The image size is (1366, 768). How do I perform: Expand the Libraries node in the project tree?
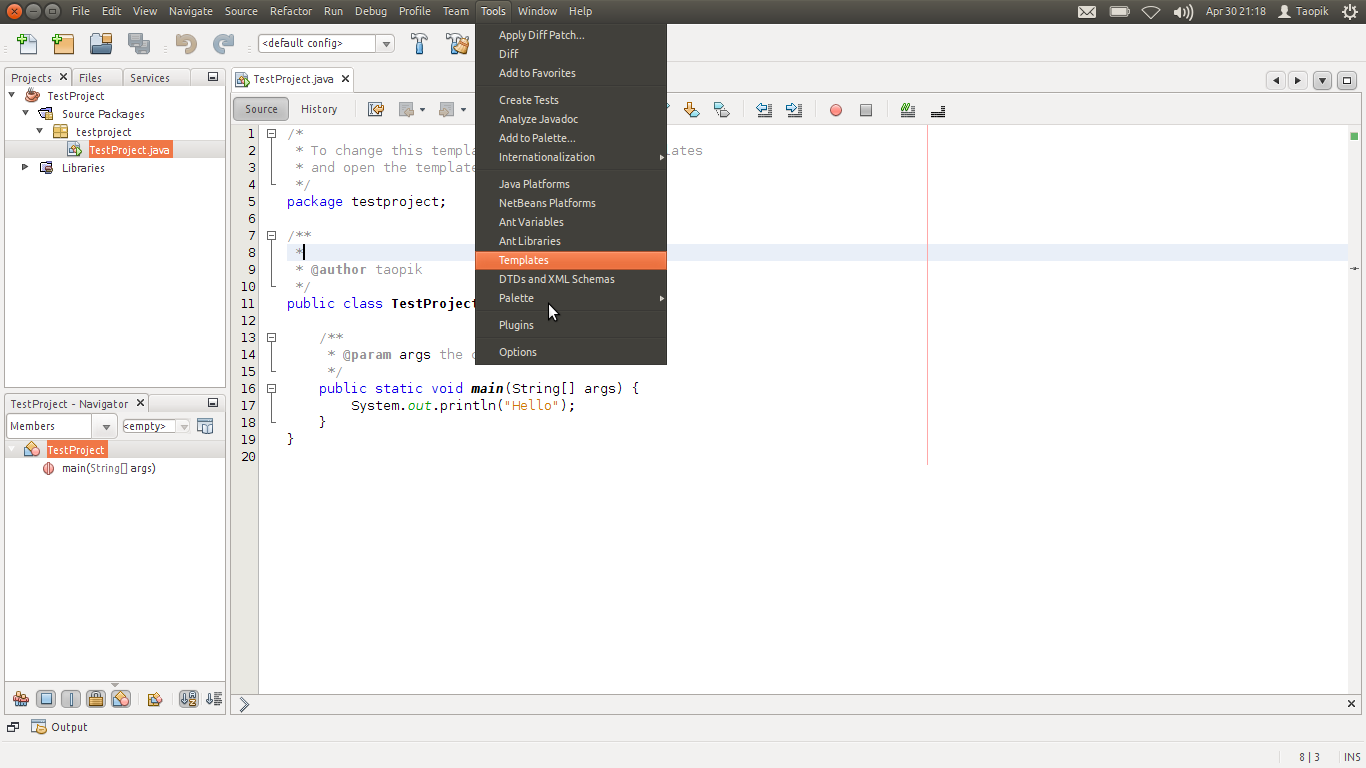coord(23,167)
